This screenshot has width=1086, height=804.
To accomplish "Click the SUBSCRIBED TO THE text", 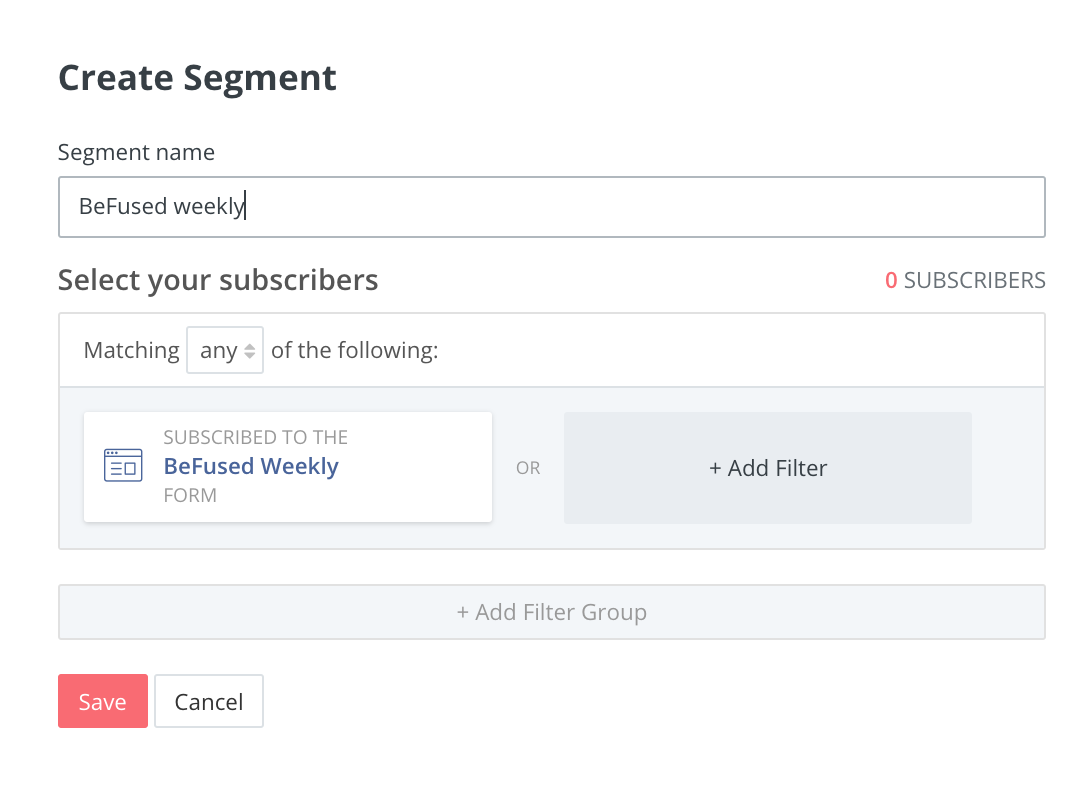I will 255,437.
